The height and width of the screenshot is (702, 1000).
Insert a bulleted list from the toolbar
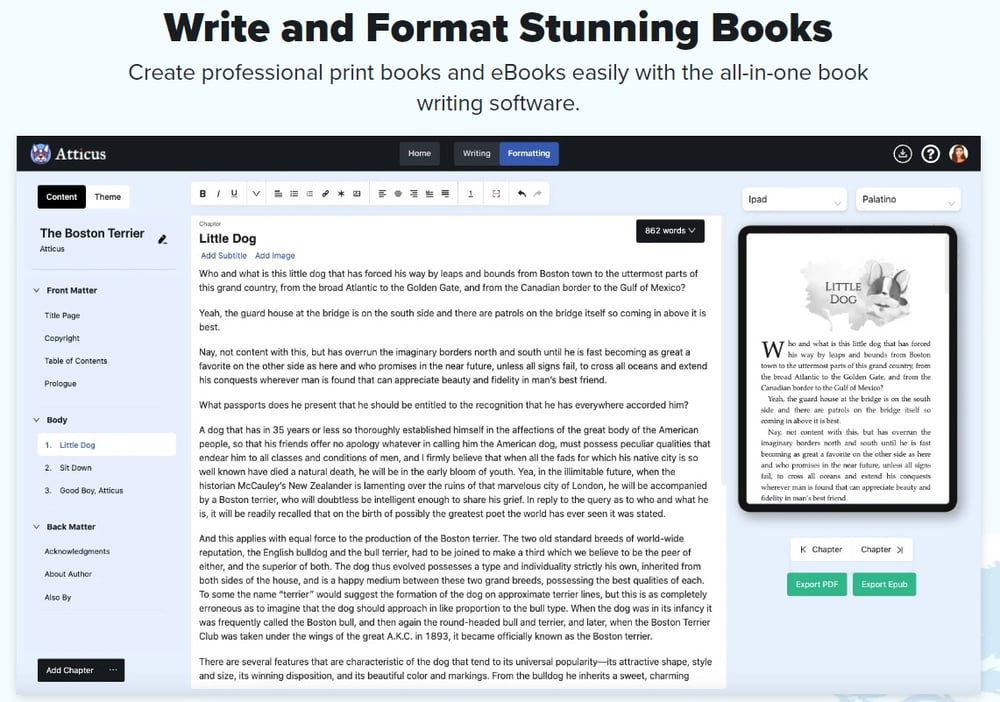click(x=294, y=194)
